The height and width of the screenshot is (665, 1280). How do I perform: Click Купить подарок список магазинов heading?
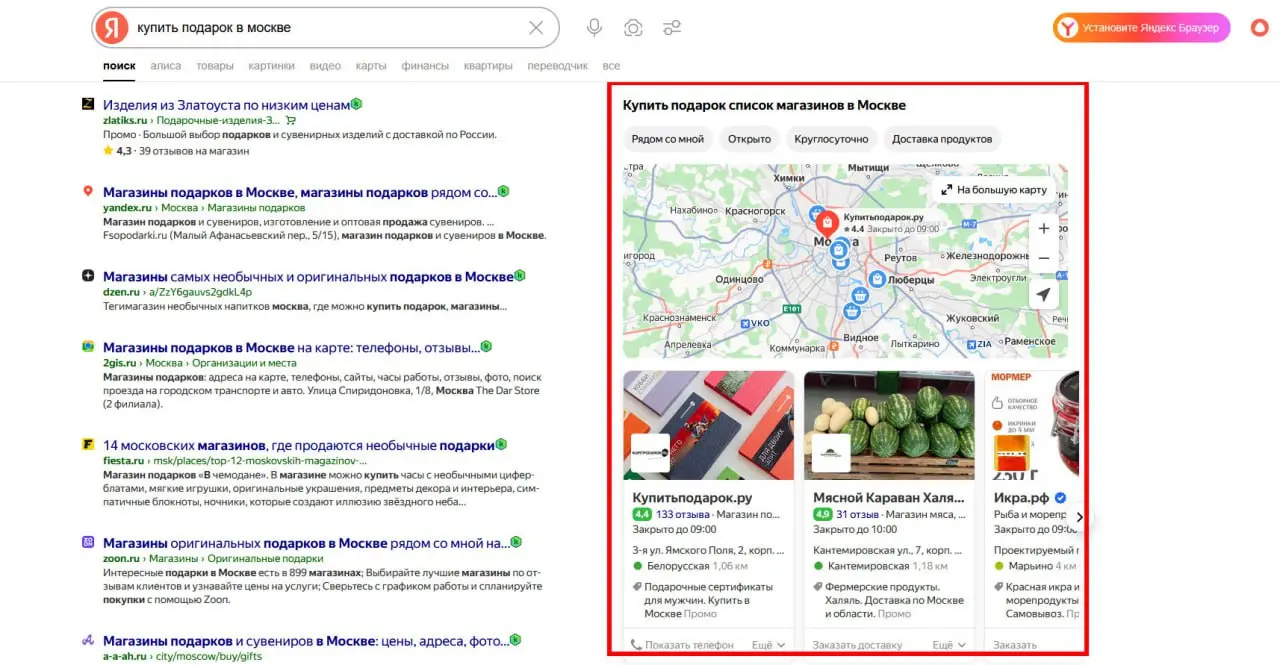[764, 105]
